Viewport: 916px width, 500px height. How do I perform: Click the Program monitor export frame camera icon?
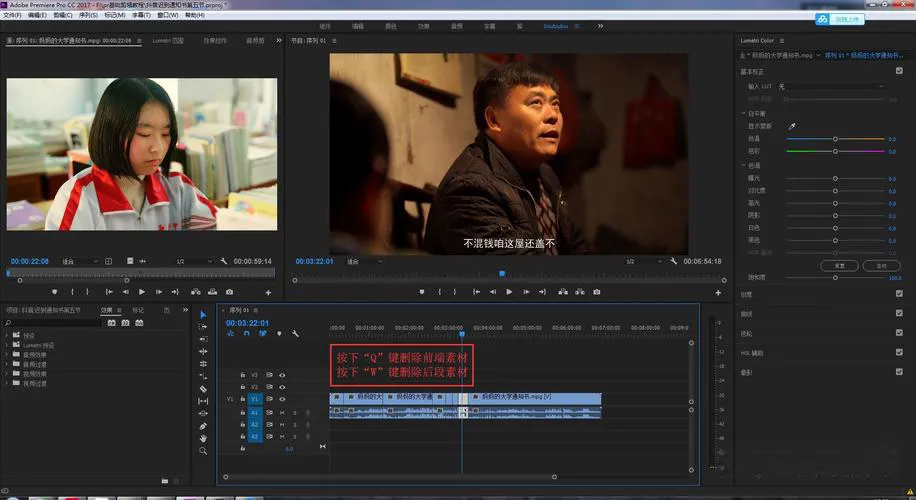coord(597,292)
